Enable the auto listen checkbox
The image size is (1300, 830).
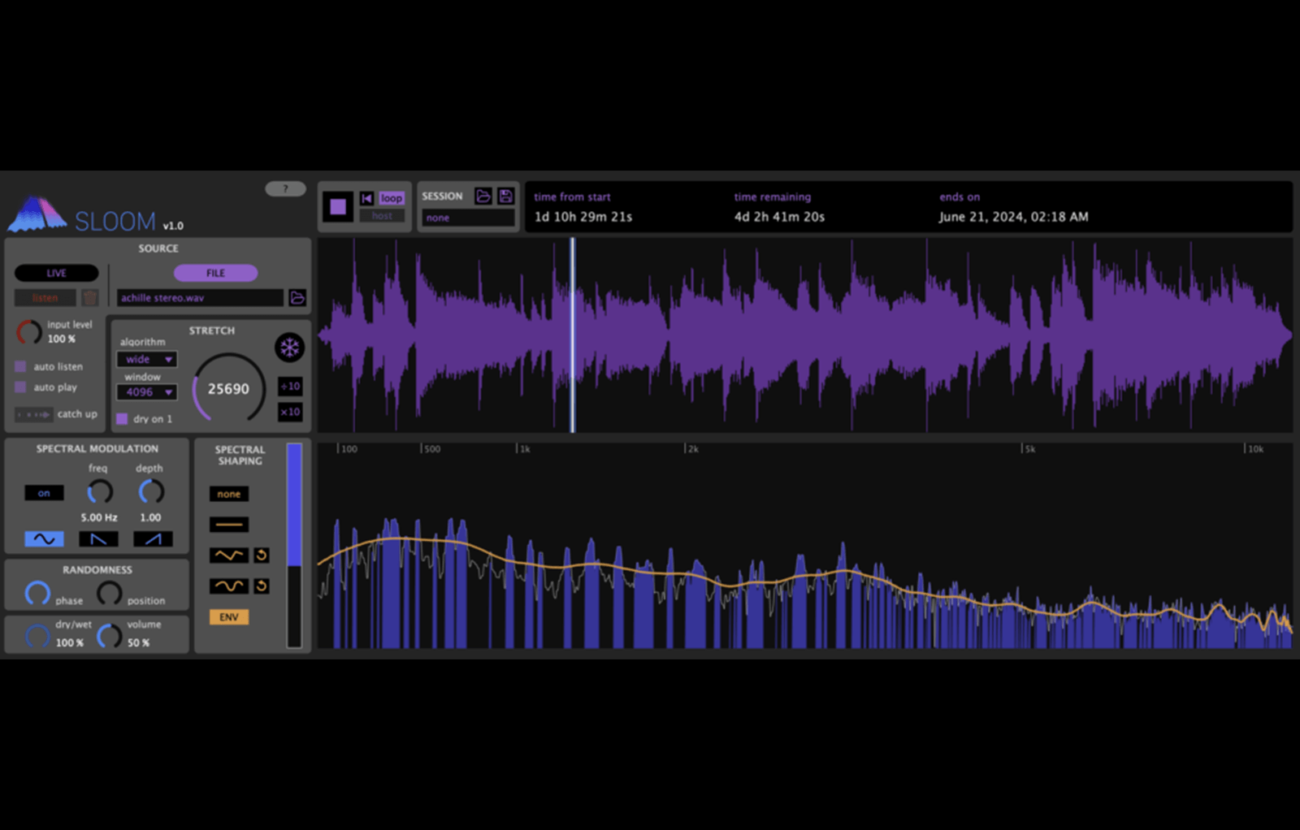(x=21, y=367)
